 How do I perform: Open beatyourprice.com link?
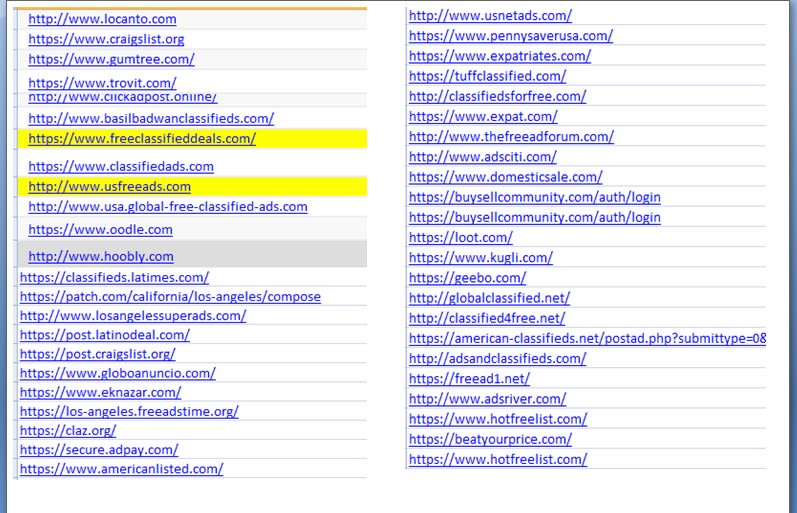(490, 439)
